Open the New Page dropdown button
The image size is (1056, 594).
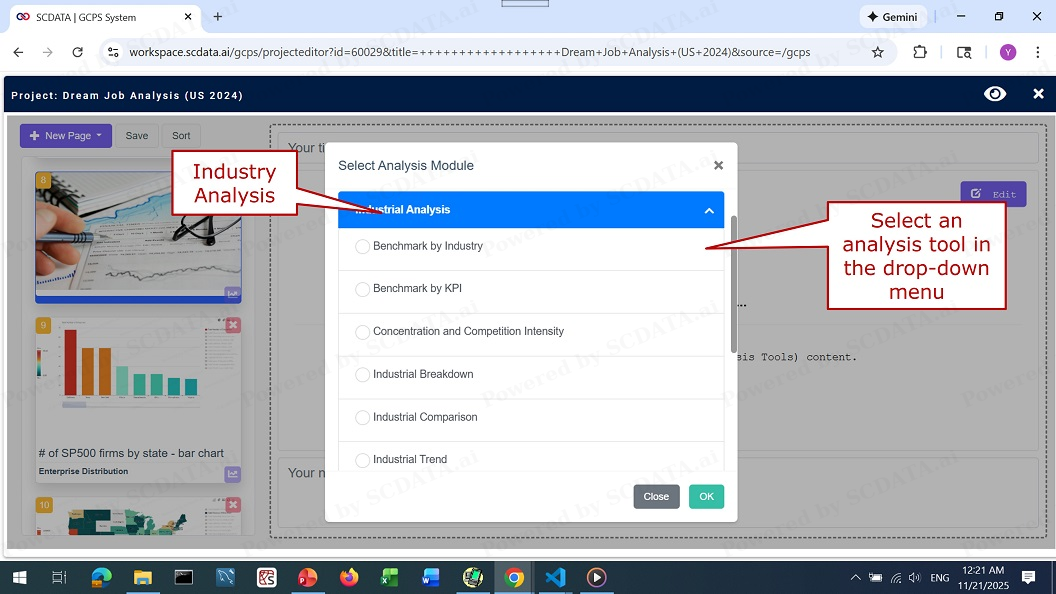tap(66, 136)
